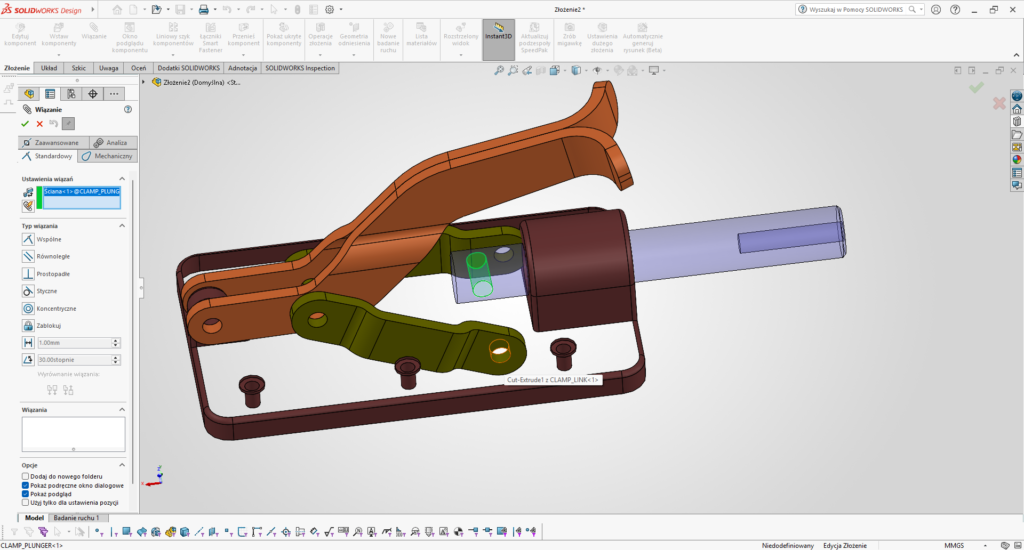The height and width of the screenshot is (550, 1024).
Task: Click the mate entities selection box
Action: (82, 198)
